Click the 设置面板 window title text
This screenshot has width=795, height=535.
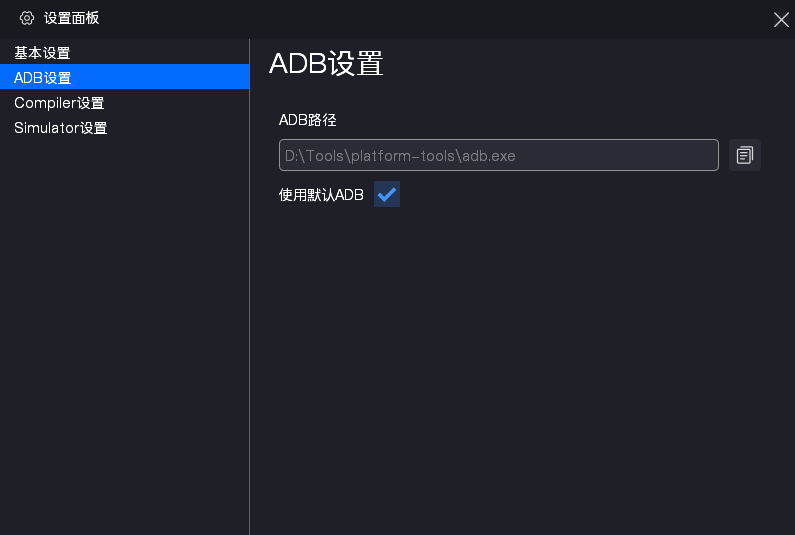tap(71, 18)
